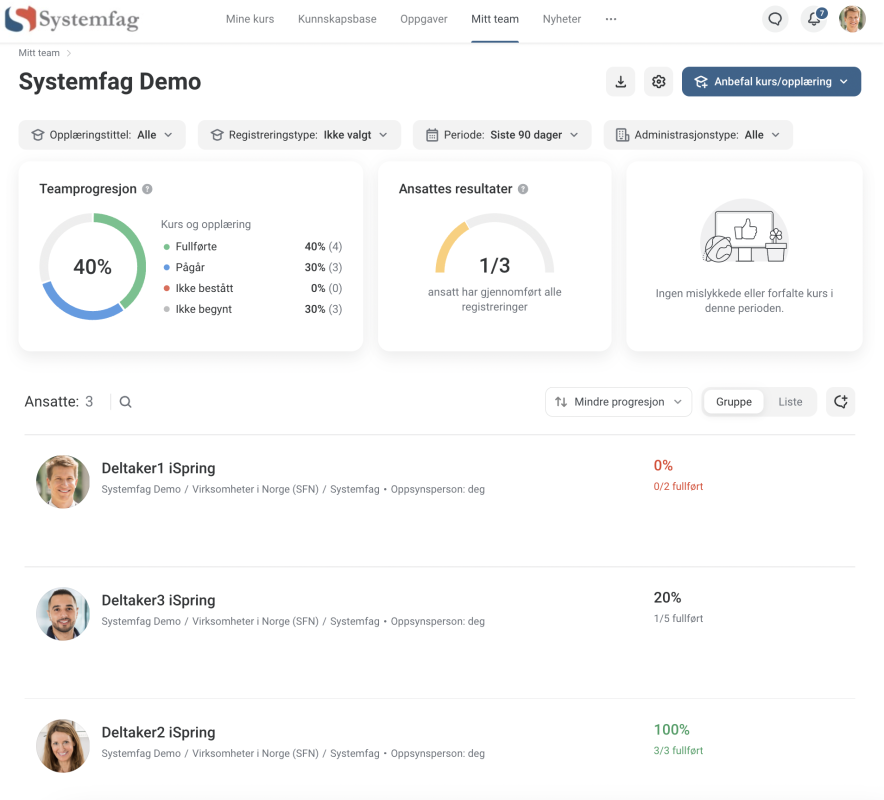Click the calendar icon in Periode filter
This screenshot has width=884, height=800.
(432, 135)
